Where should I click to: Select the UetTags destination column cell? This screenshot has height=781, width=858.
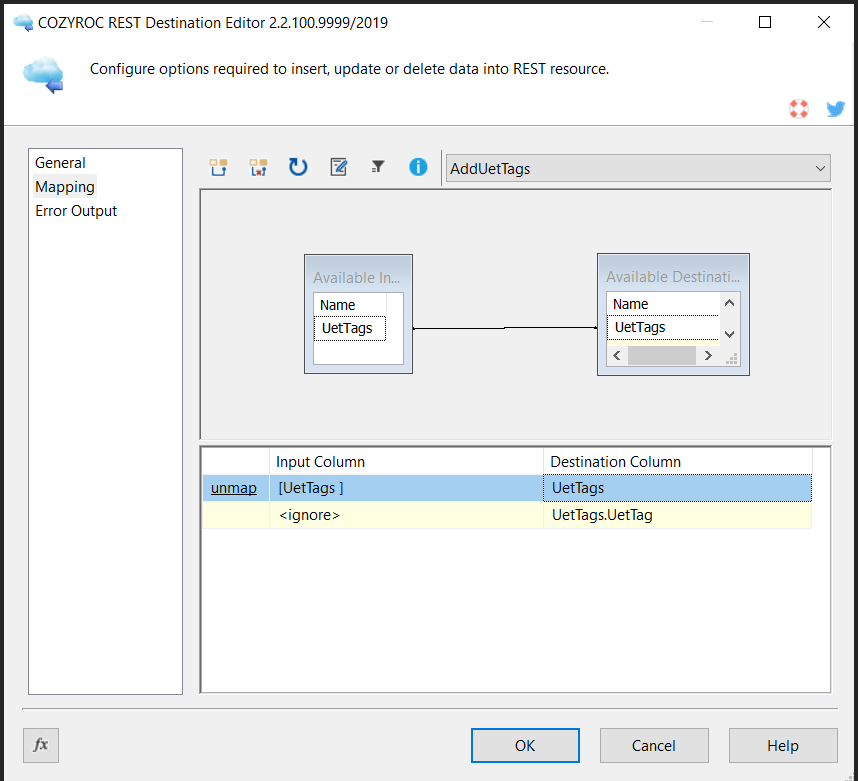[x=677, y=488]
